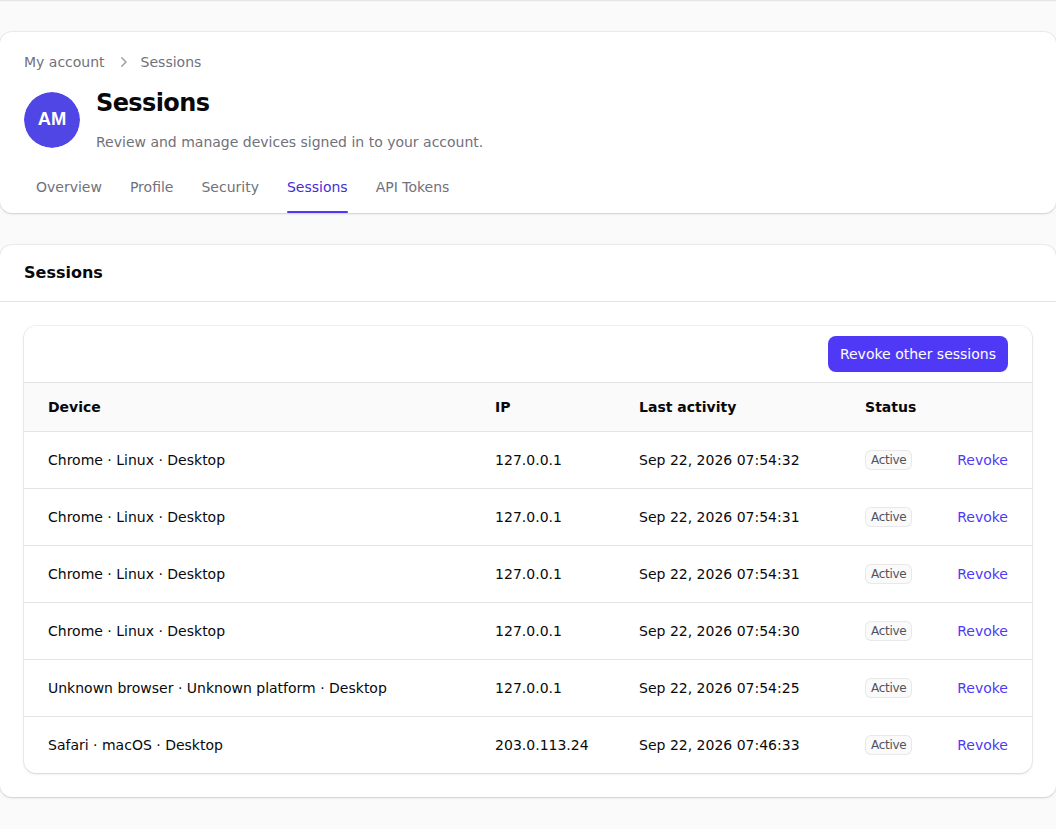Viewport: 1056px width, 829px height.
Task: Revoke the Safari macOS session
Action: point(982,745)
